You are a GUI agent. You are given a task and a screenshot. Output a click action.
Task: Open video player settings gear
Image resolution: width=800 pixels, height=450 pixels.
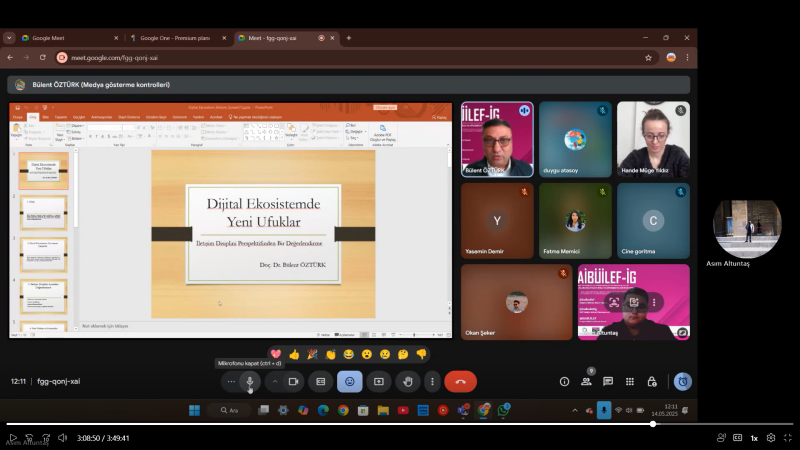coord(771,438)
